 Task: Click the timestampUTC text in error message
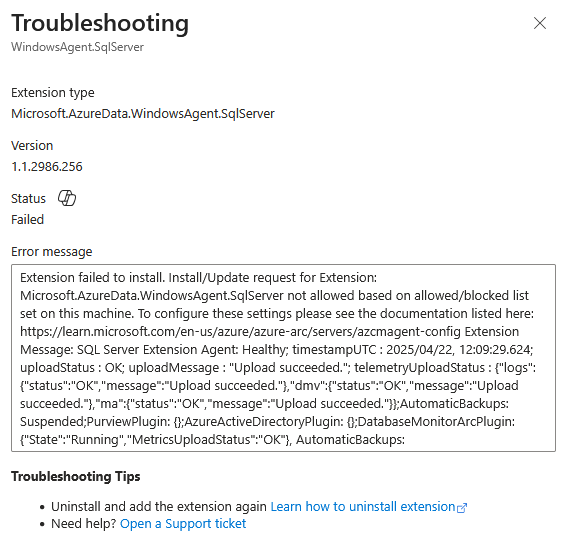[334, 350]
